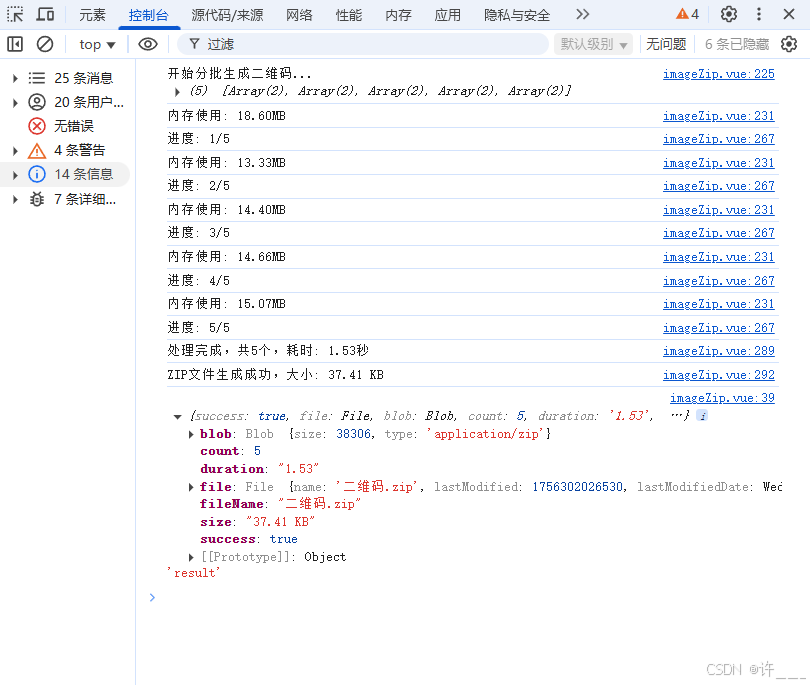Image resolution: width=810 pixels, height=685 pixels.
Task: Select the 控制台 tab
Action: (x=149, y=15)
